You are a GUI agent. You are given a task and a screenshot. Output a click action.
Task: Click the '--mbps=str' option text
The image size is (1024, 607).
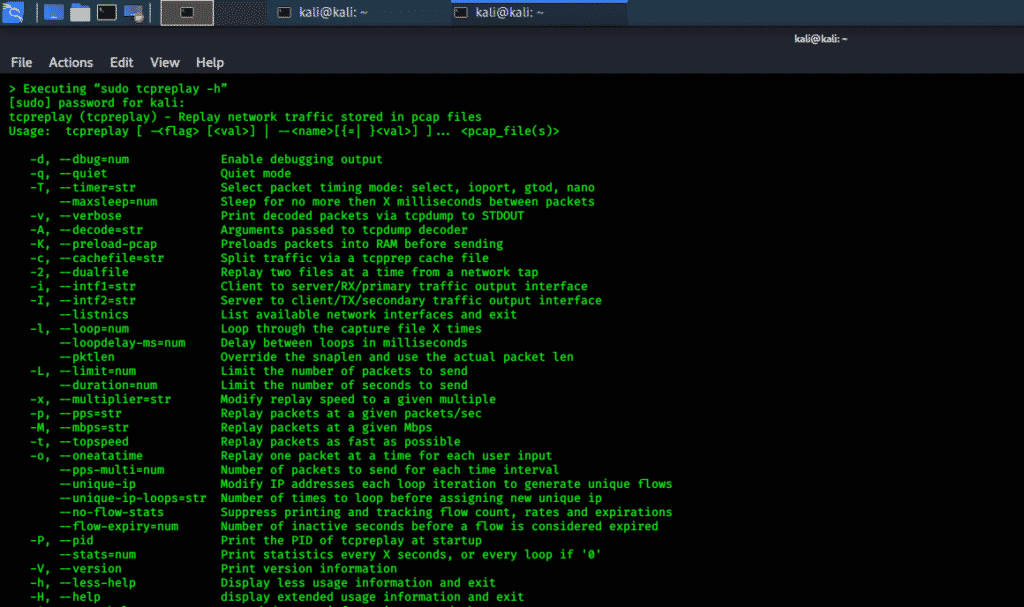[x=94, y=427]
